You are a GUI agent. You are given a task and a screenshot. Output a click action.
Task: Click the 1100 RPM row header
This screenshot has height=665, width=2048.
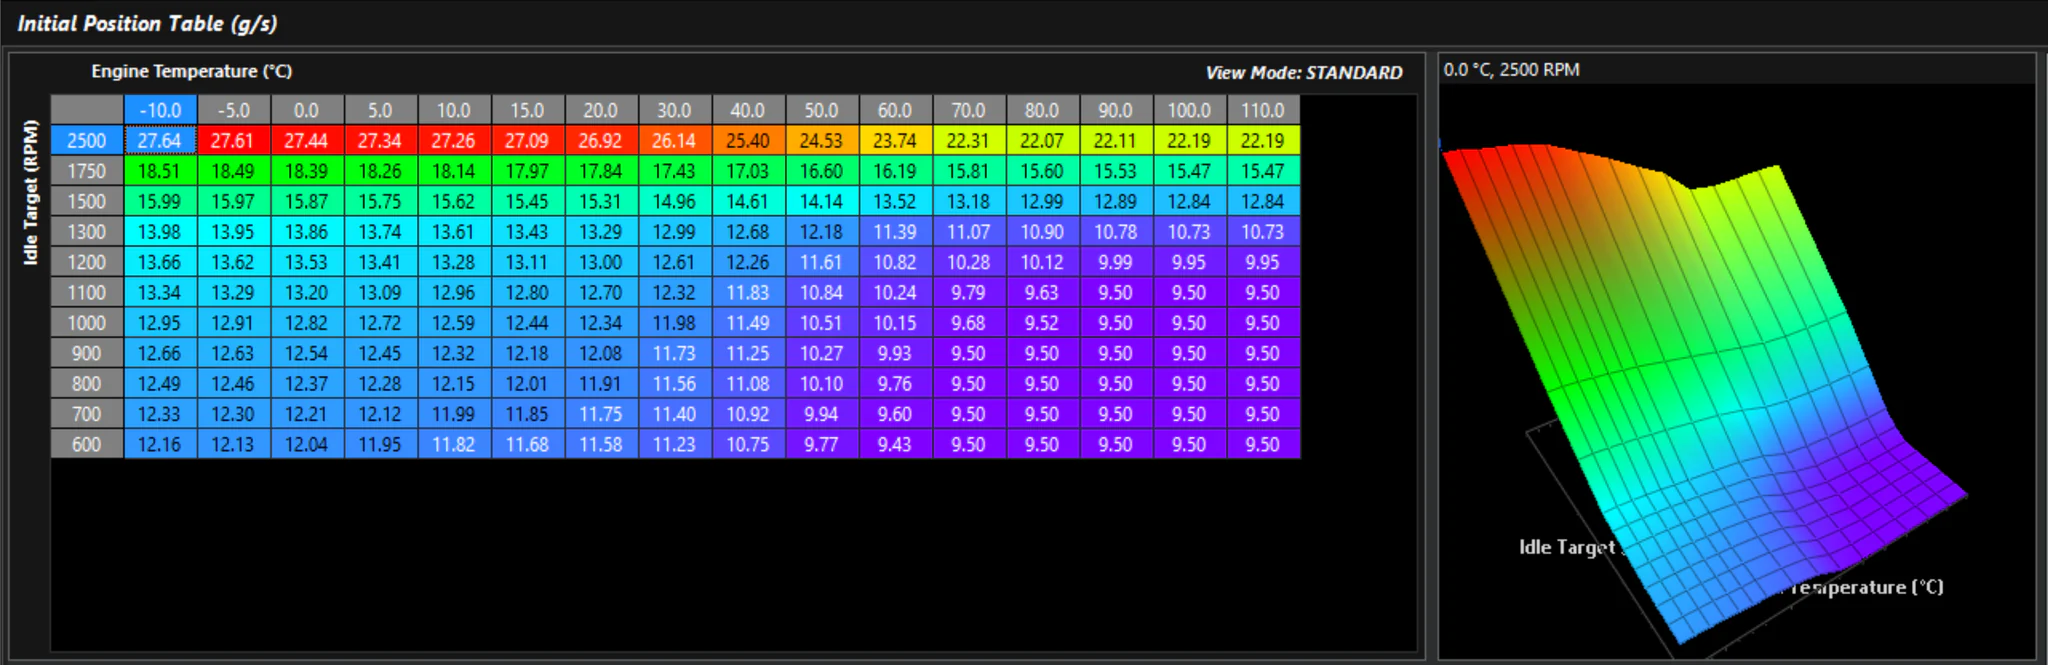coord(87,292)
